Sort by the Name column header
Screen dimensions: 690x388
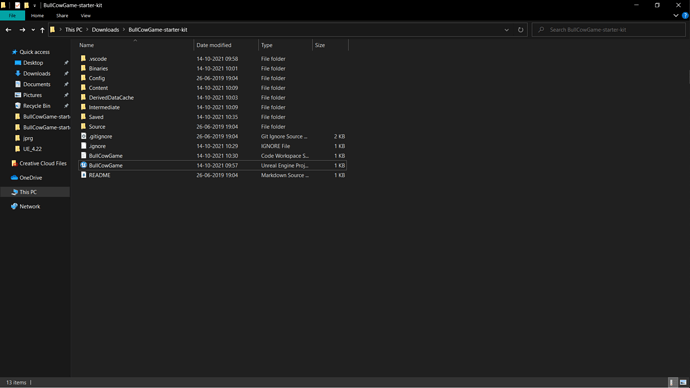point(136,45)
